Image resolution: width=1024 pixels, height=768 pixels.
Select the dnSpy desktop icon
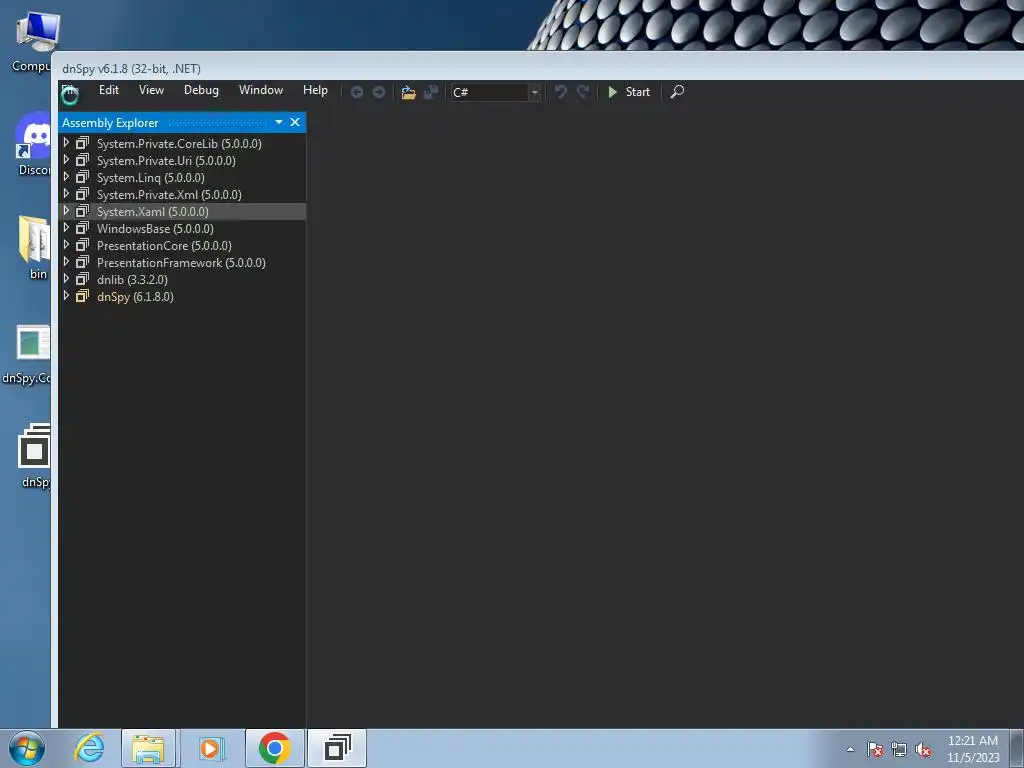tap(34, 456)
